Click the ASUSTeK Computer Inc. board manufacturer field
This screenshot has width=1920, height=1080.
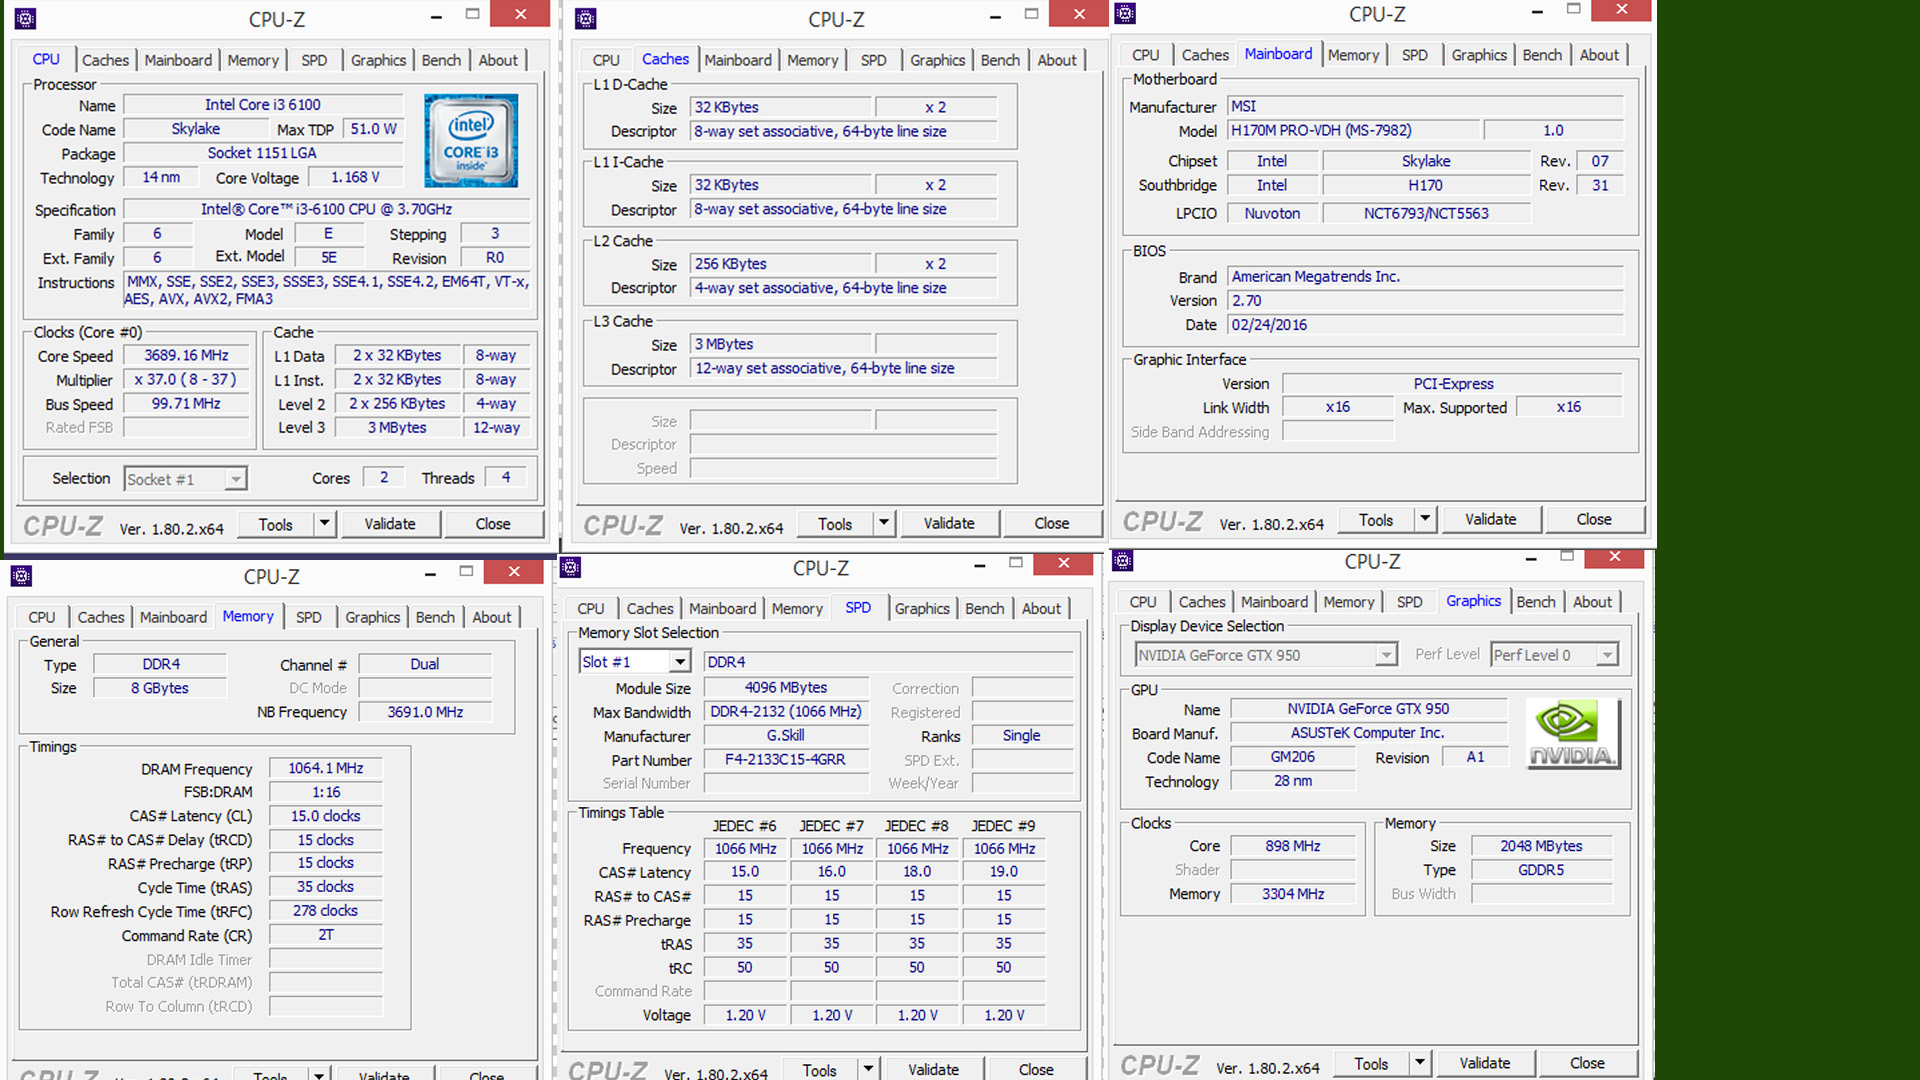(1368, 732)
